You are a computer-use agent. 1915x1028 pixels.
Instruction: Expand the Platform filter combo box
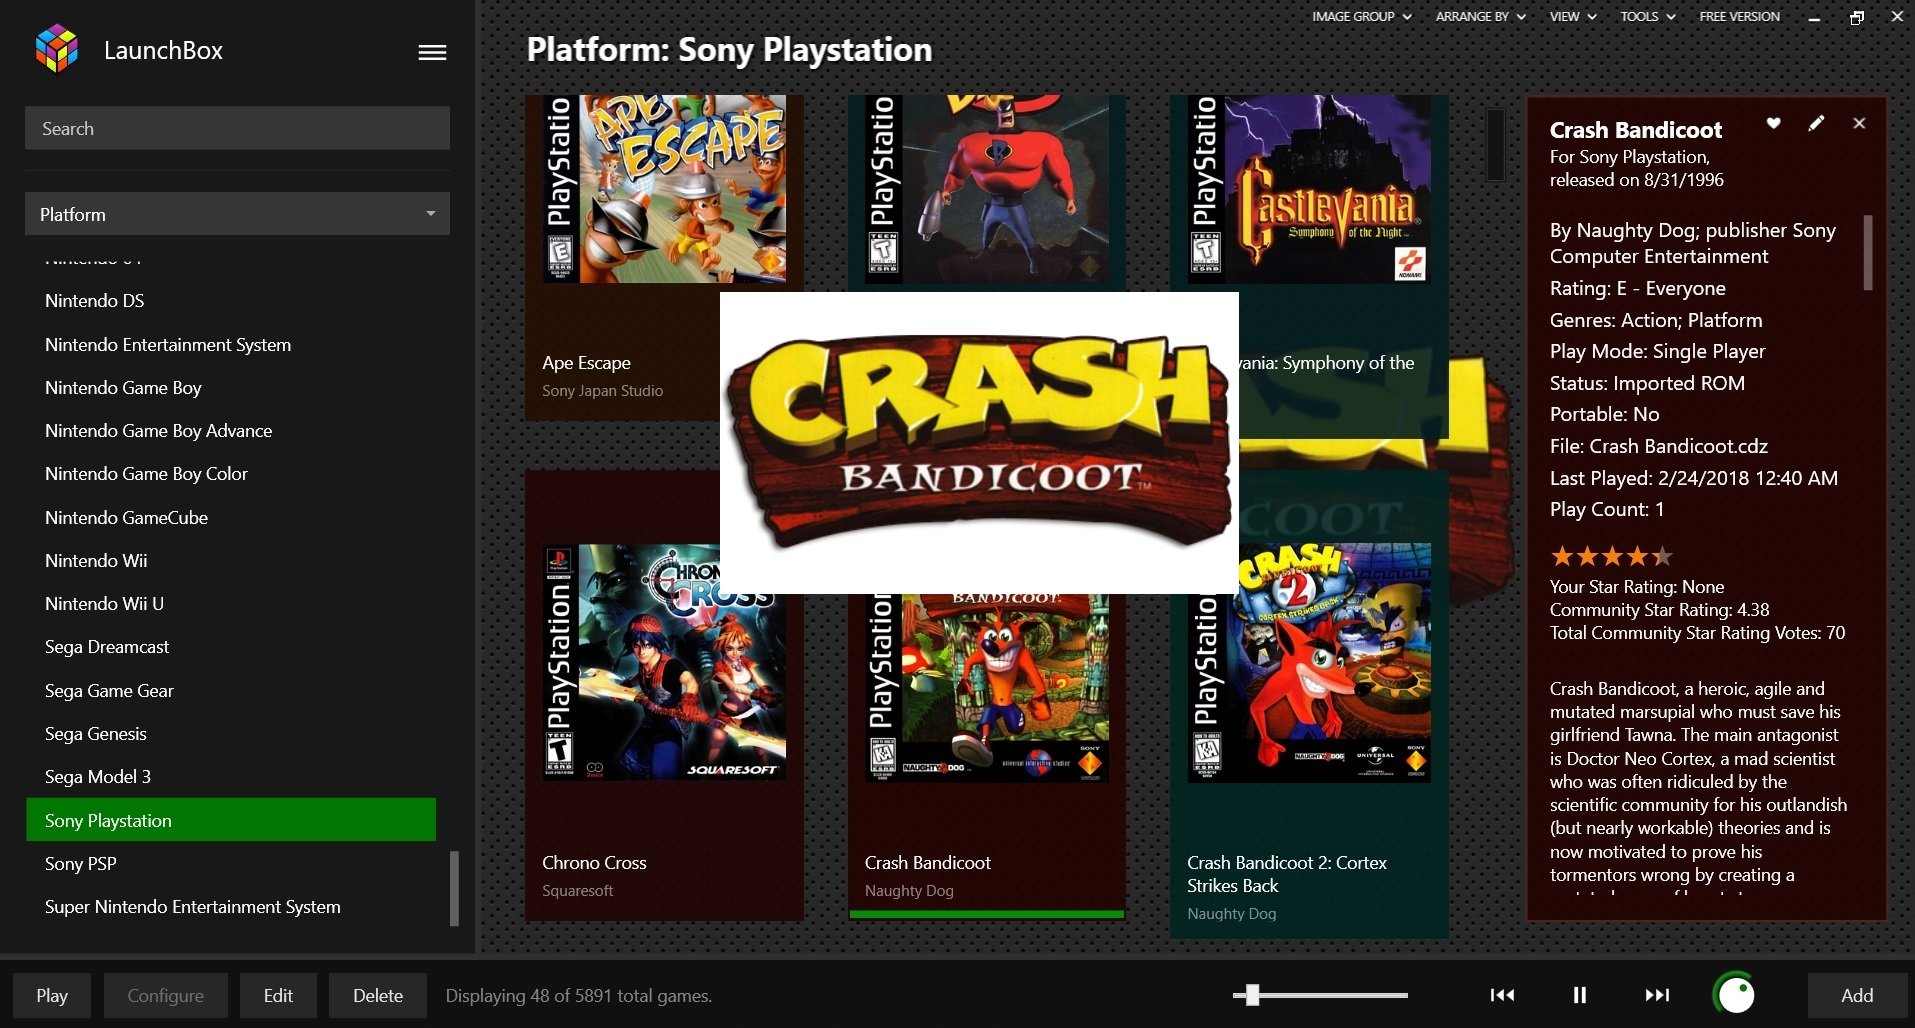[x=237, y=214]
